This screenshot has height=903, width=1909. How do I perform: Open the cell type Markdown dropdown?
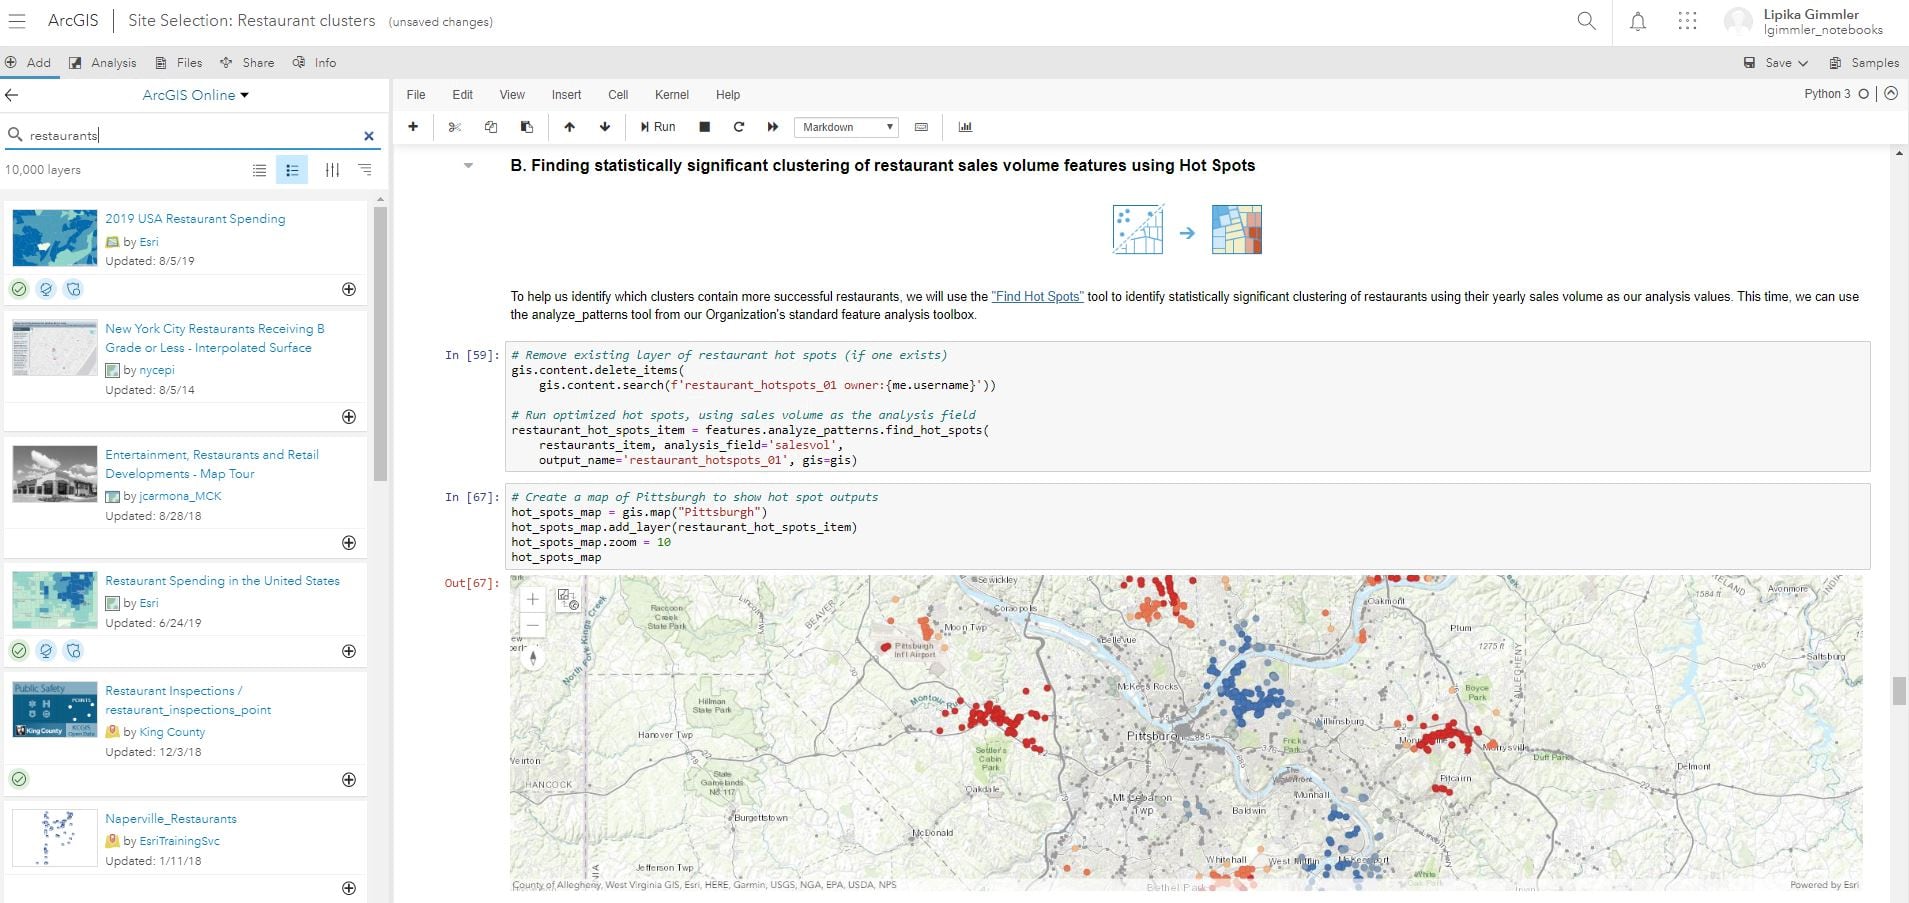846,127
